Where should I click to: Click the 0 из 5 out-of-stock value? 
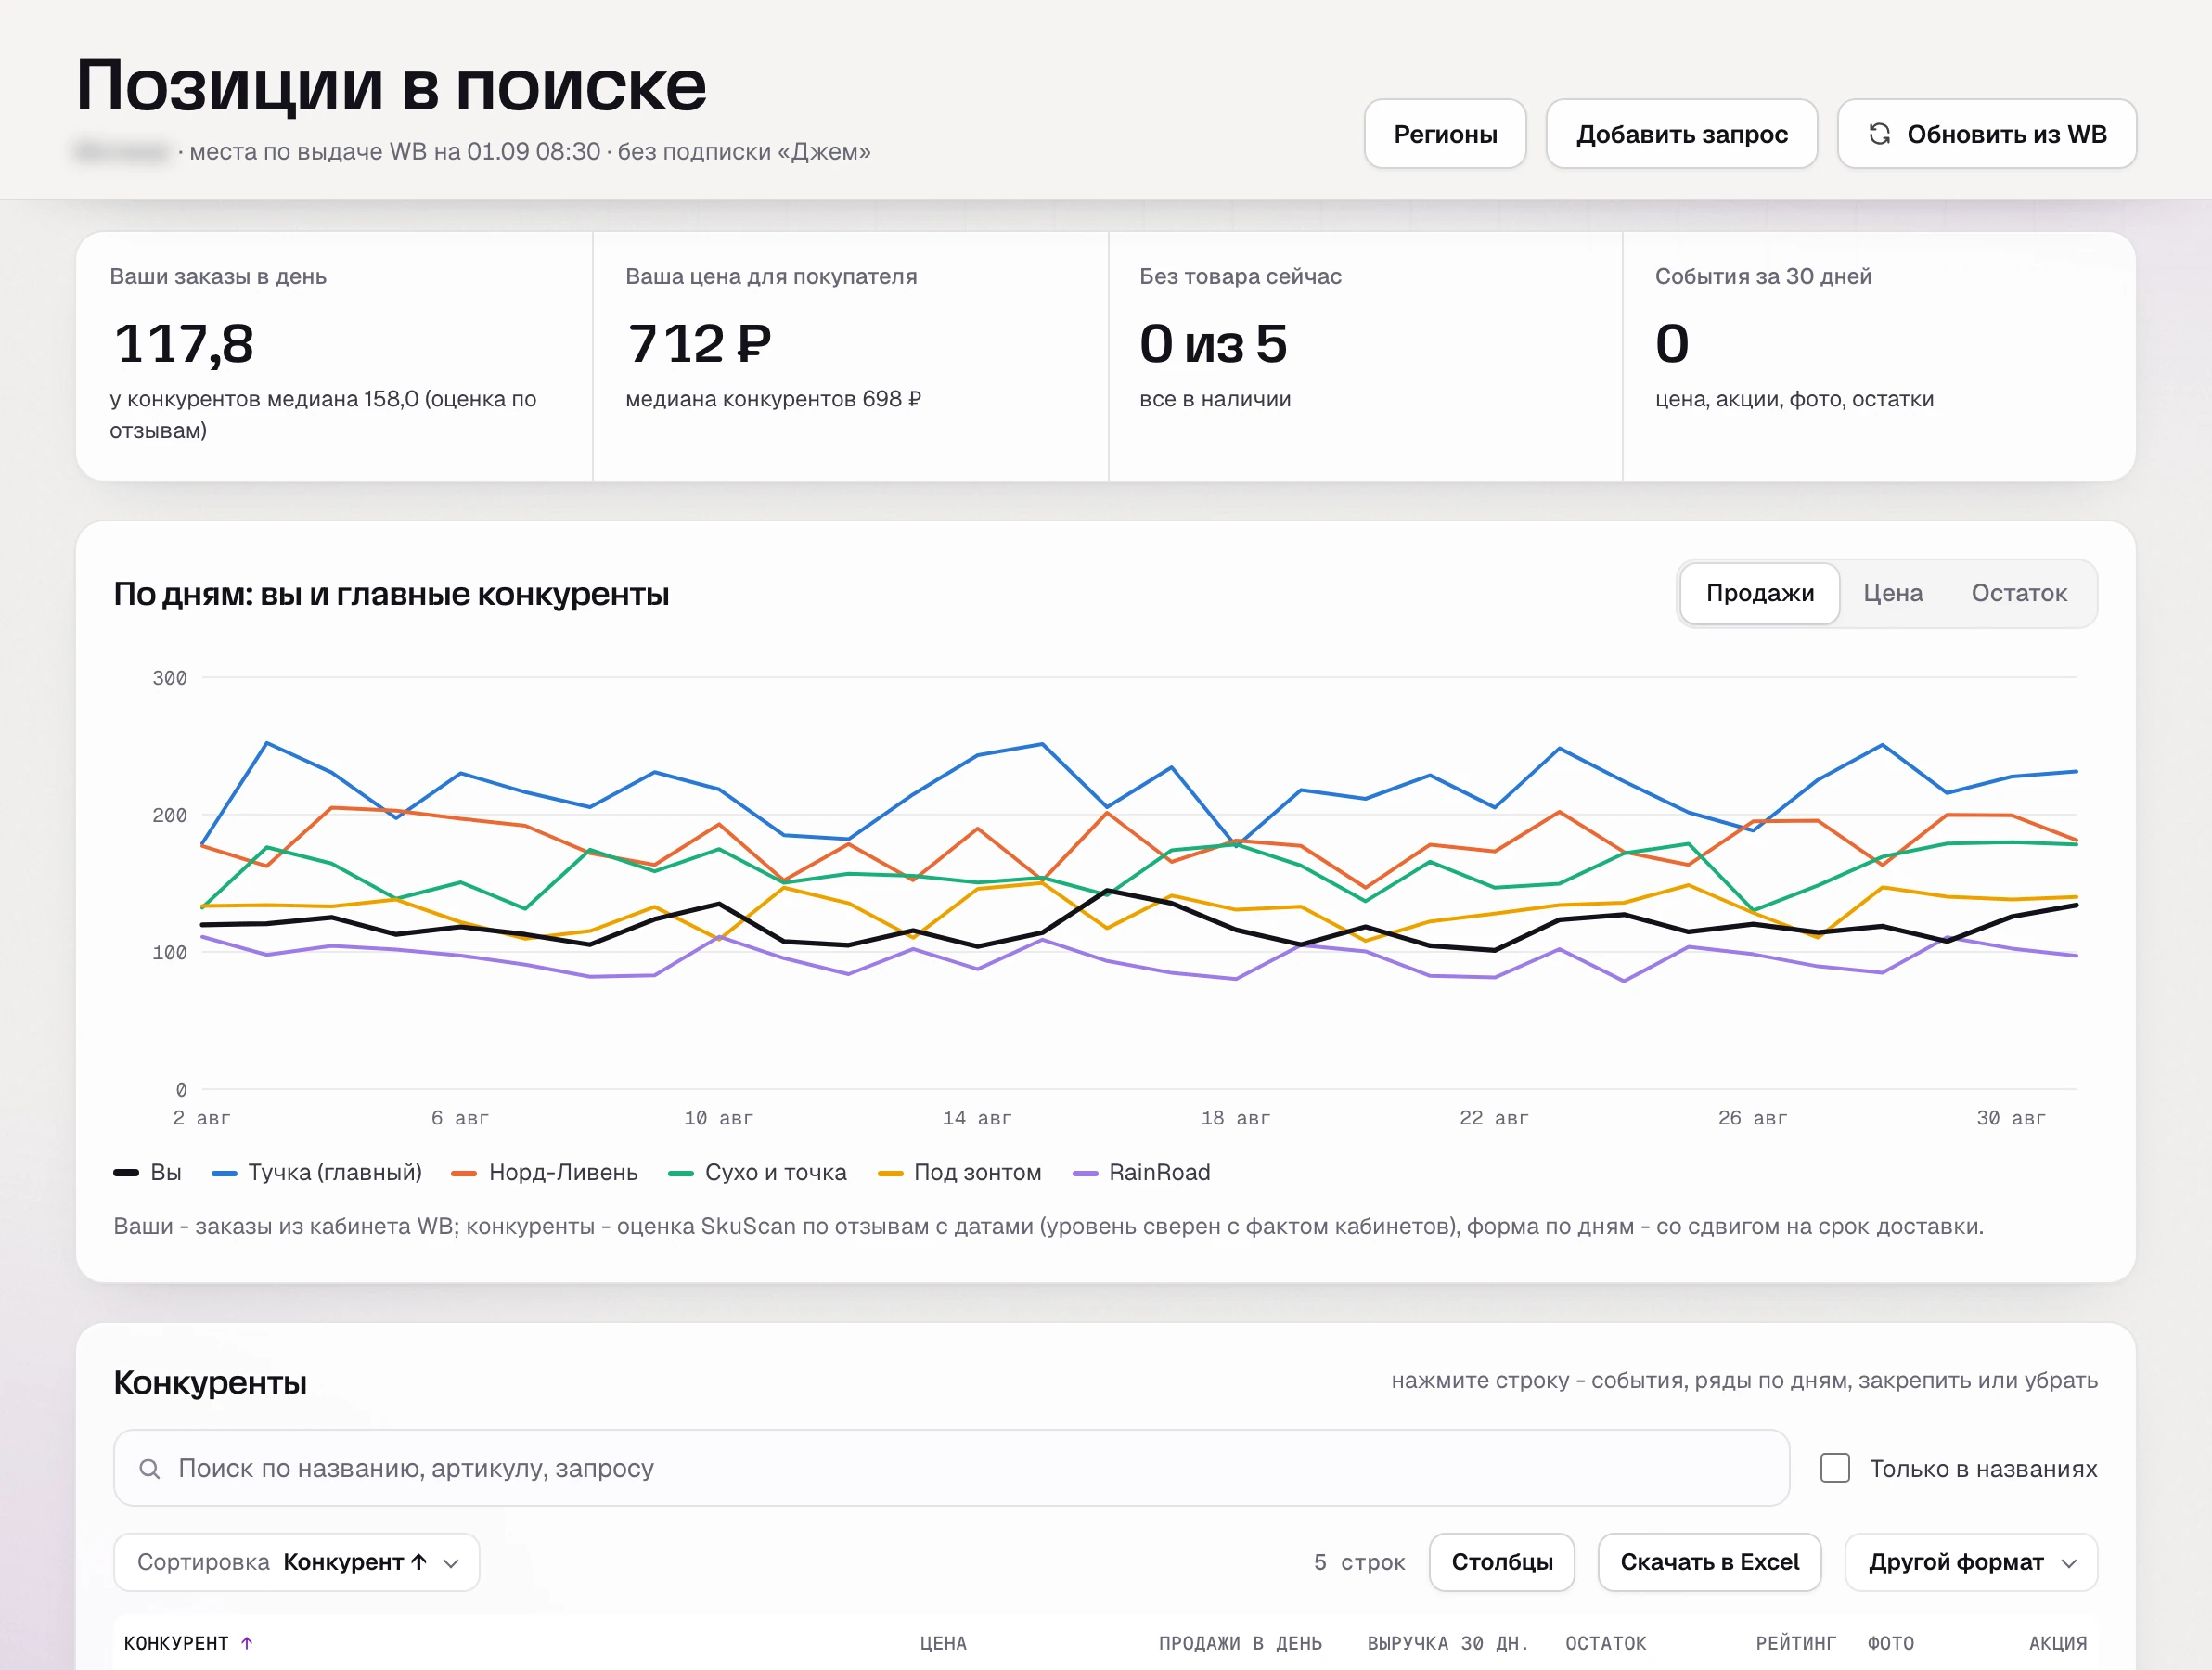click(x=1213, y=344)
